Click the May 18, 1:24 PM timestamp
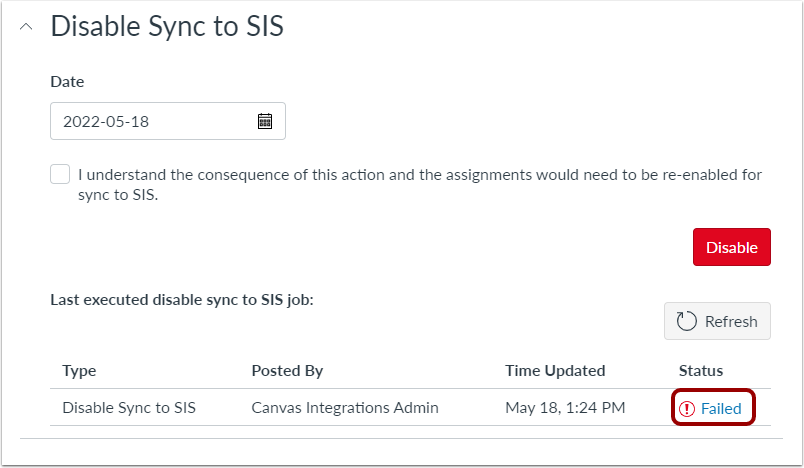Image resolution: width=804 pixels, height=468 pixels. pyautogui.click(x=566, y=407)
